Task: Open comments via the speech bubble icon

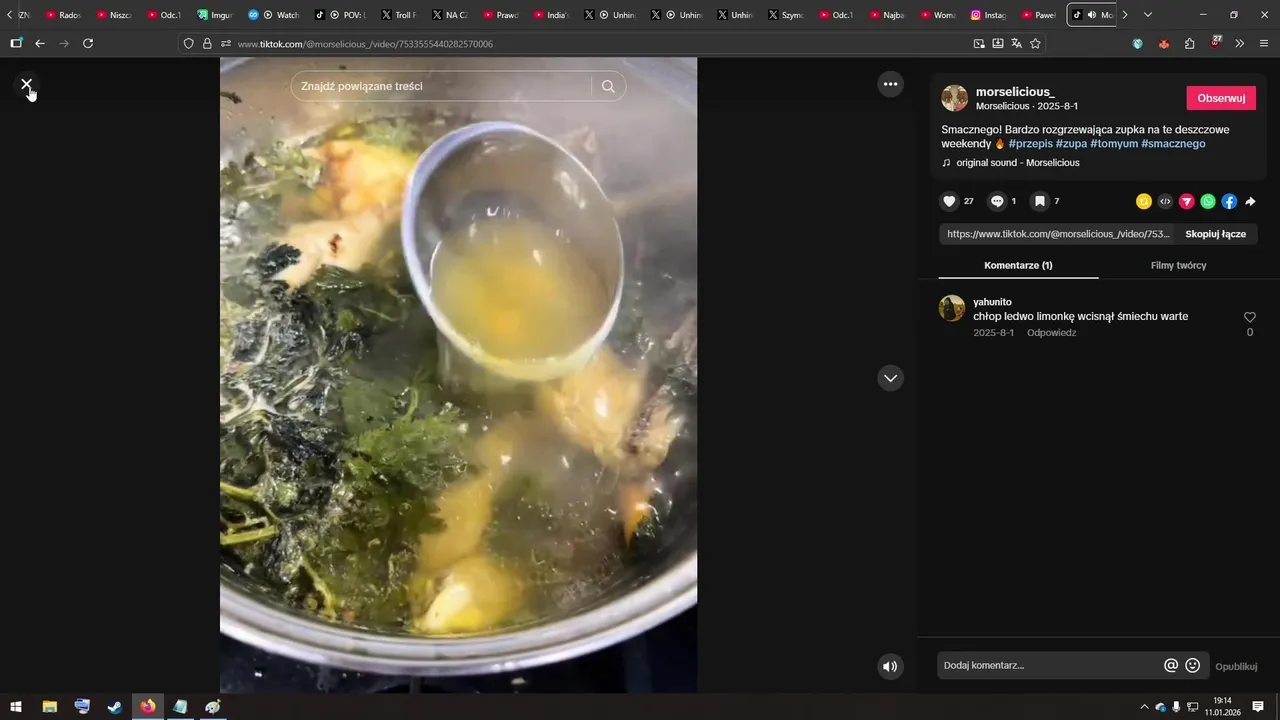Action: [997, 201]
